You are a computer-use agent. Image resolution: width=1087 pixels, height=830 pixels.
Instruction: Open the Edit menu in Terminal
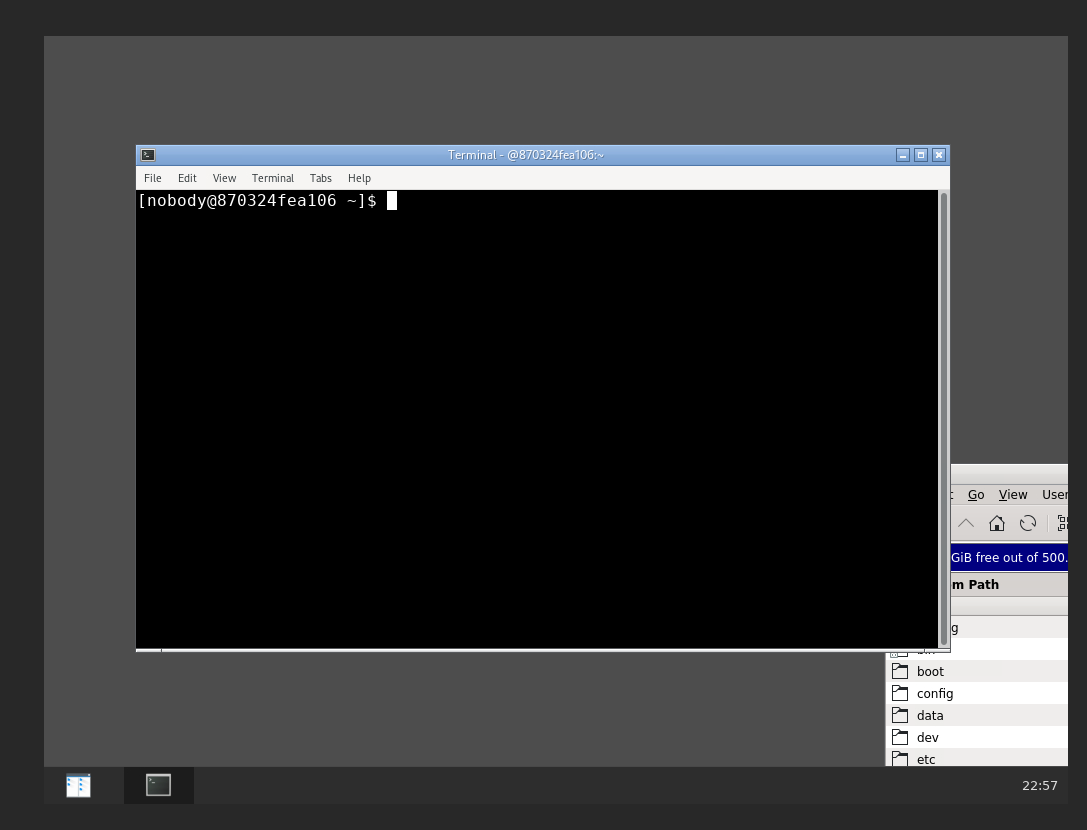[x=187, y=178]
